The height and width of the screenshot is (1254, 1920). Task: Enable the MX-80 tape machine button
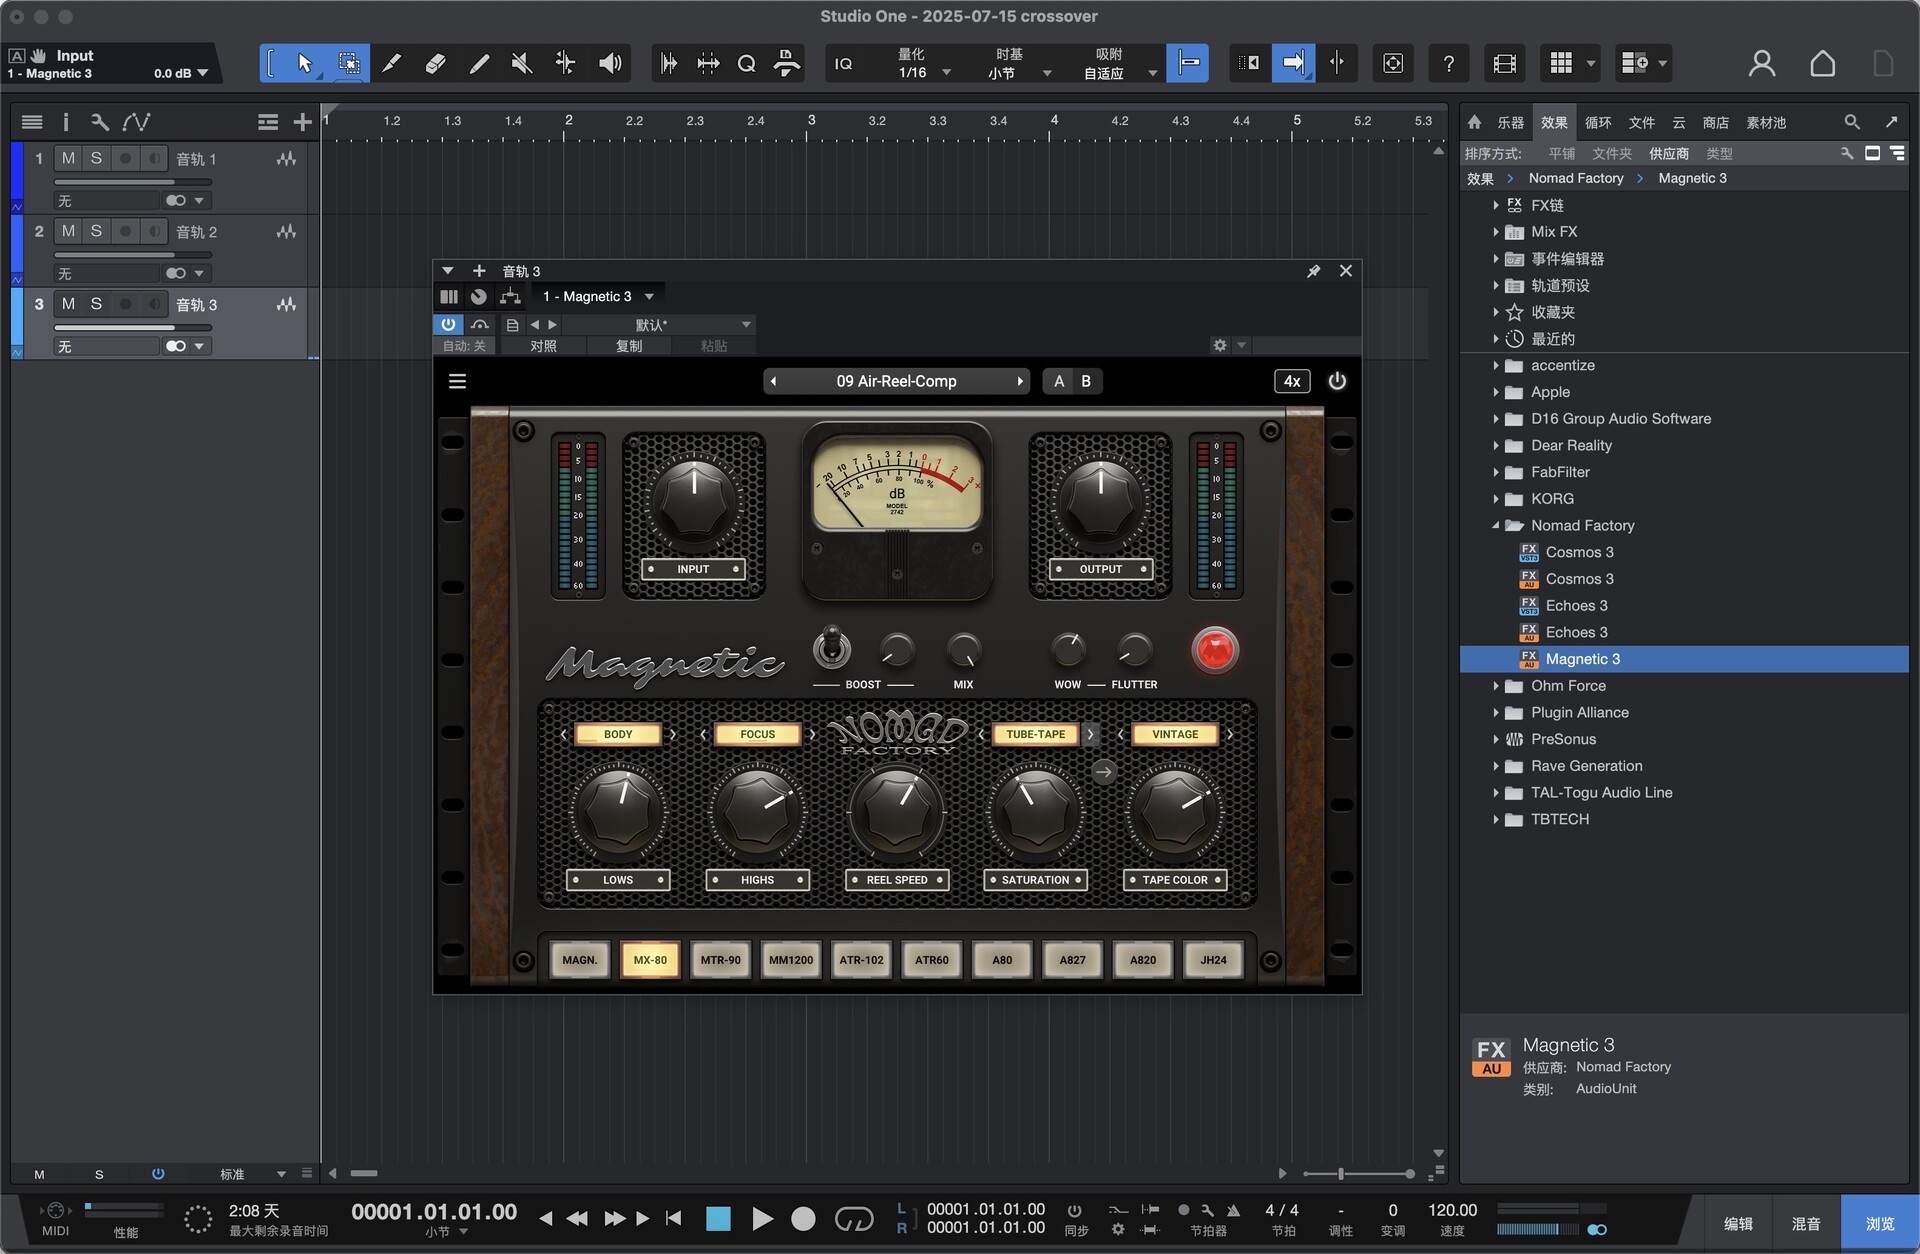650,960
